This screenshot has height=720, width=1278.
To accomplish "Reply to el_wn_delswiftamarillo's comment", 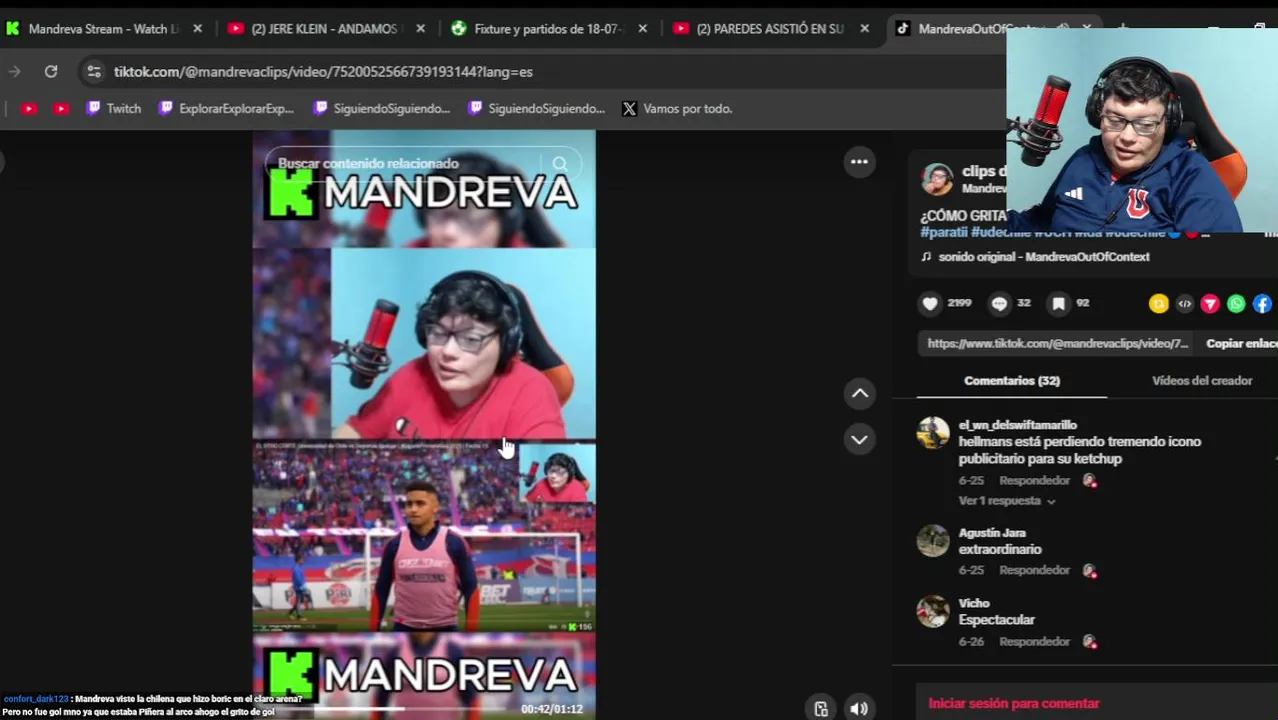I will (1034, 481).
